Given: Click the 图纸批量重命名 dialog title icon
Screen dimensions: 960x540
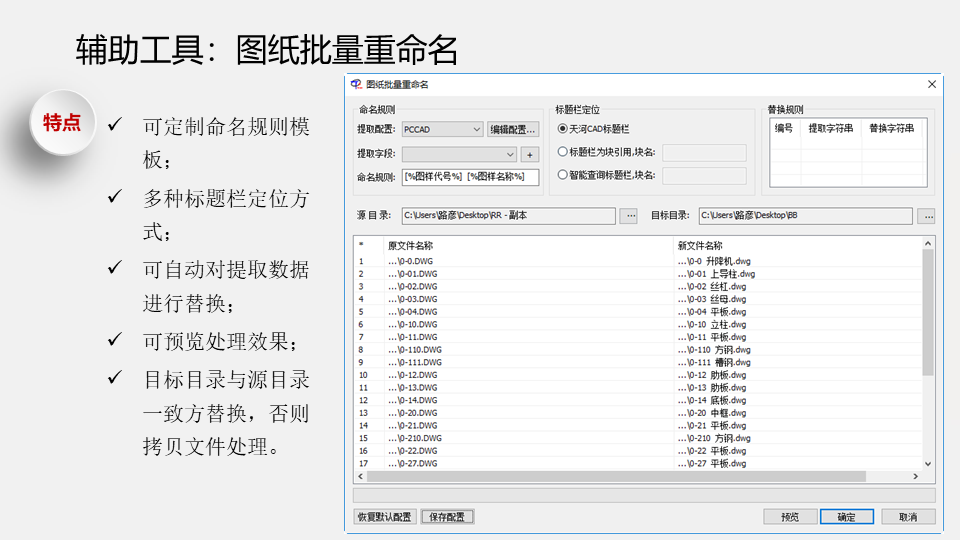Looking at the screenshot, I should [x=357, y=85].
